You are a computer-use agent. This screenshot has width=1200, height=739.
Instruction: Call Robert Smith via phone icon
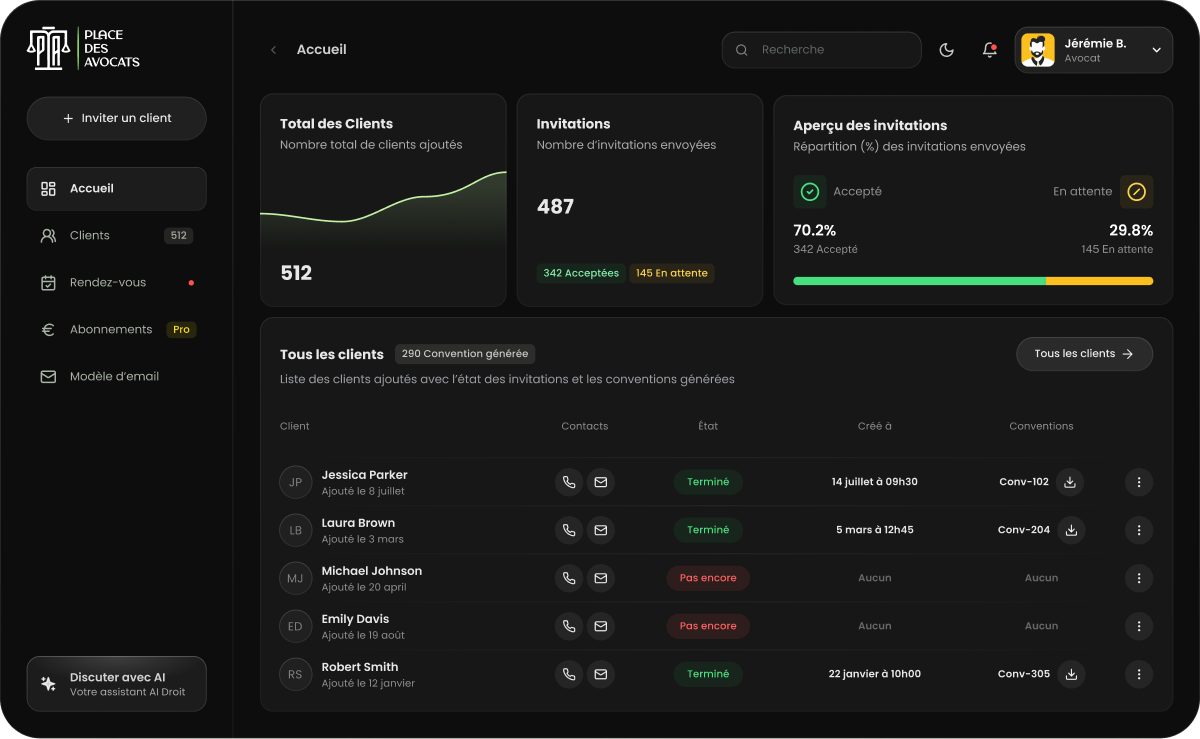tap(569, 674)
